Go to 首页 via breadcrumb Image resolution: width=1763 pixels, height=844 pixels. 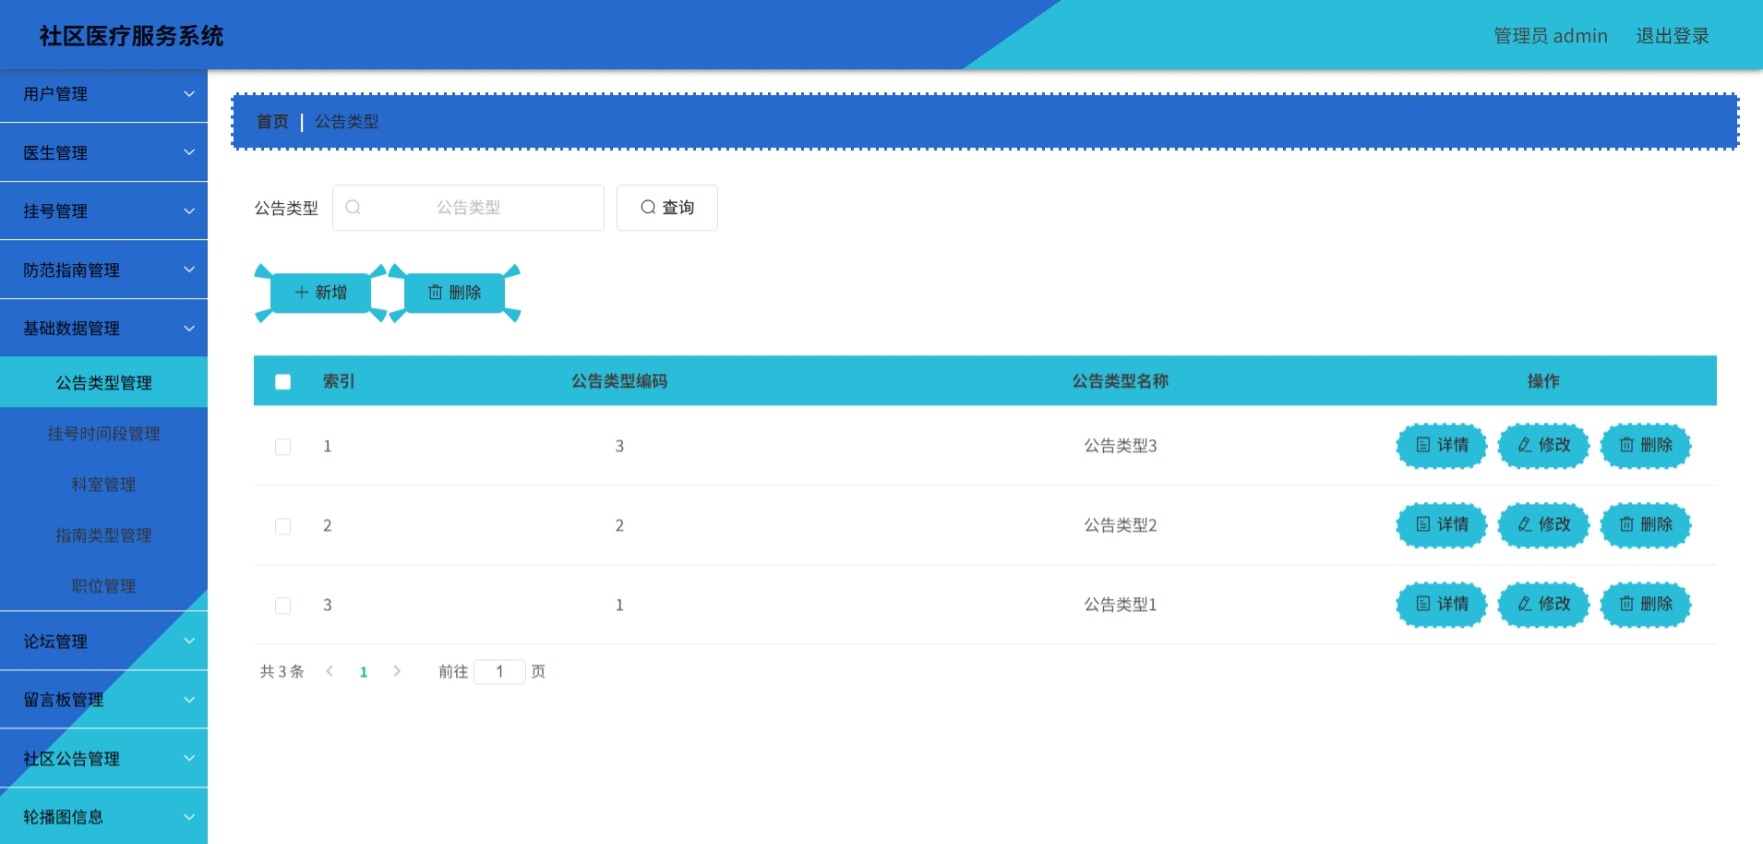pos(272,121)
